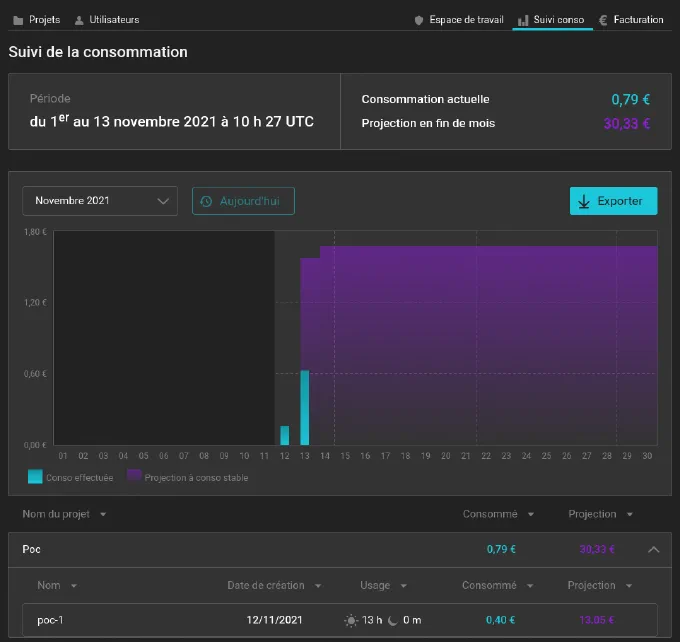This screenshot has height=642, width=680.
Task: Click the euro icon beside Facturation
Action: click(x=603, y=20)
